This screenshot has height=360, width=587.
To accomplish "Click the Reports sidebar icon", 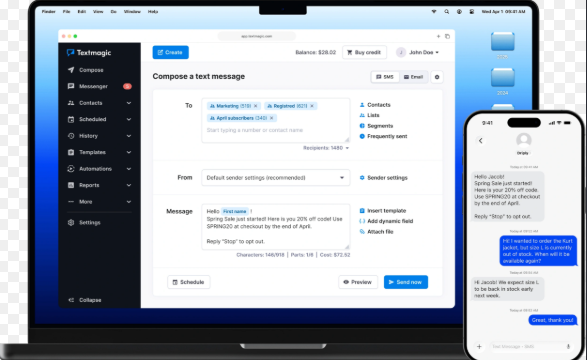I will tap(71, 185).
